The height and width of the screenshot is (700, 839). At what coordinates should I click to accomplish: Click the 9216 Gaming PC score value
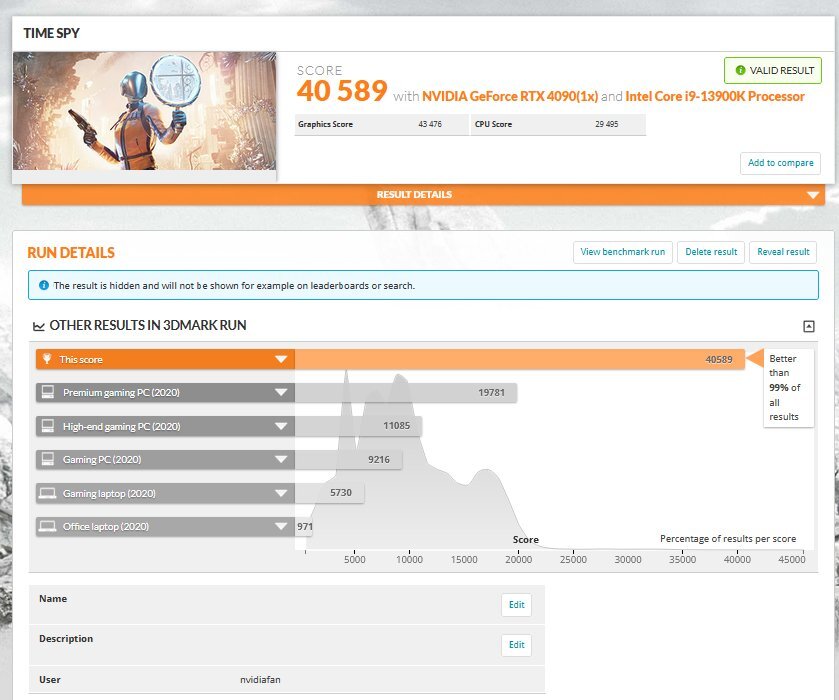pyautogui.click(x=379, y=459)
